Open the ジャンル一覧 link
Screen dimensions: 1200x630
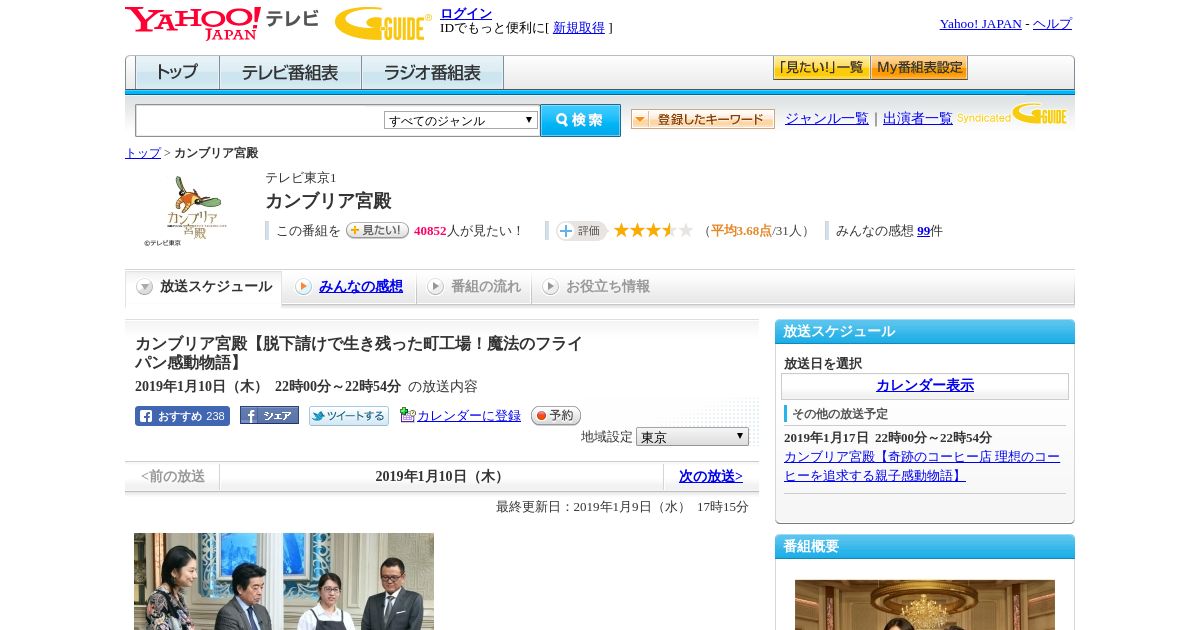coord(827,118)
